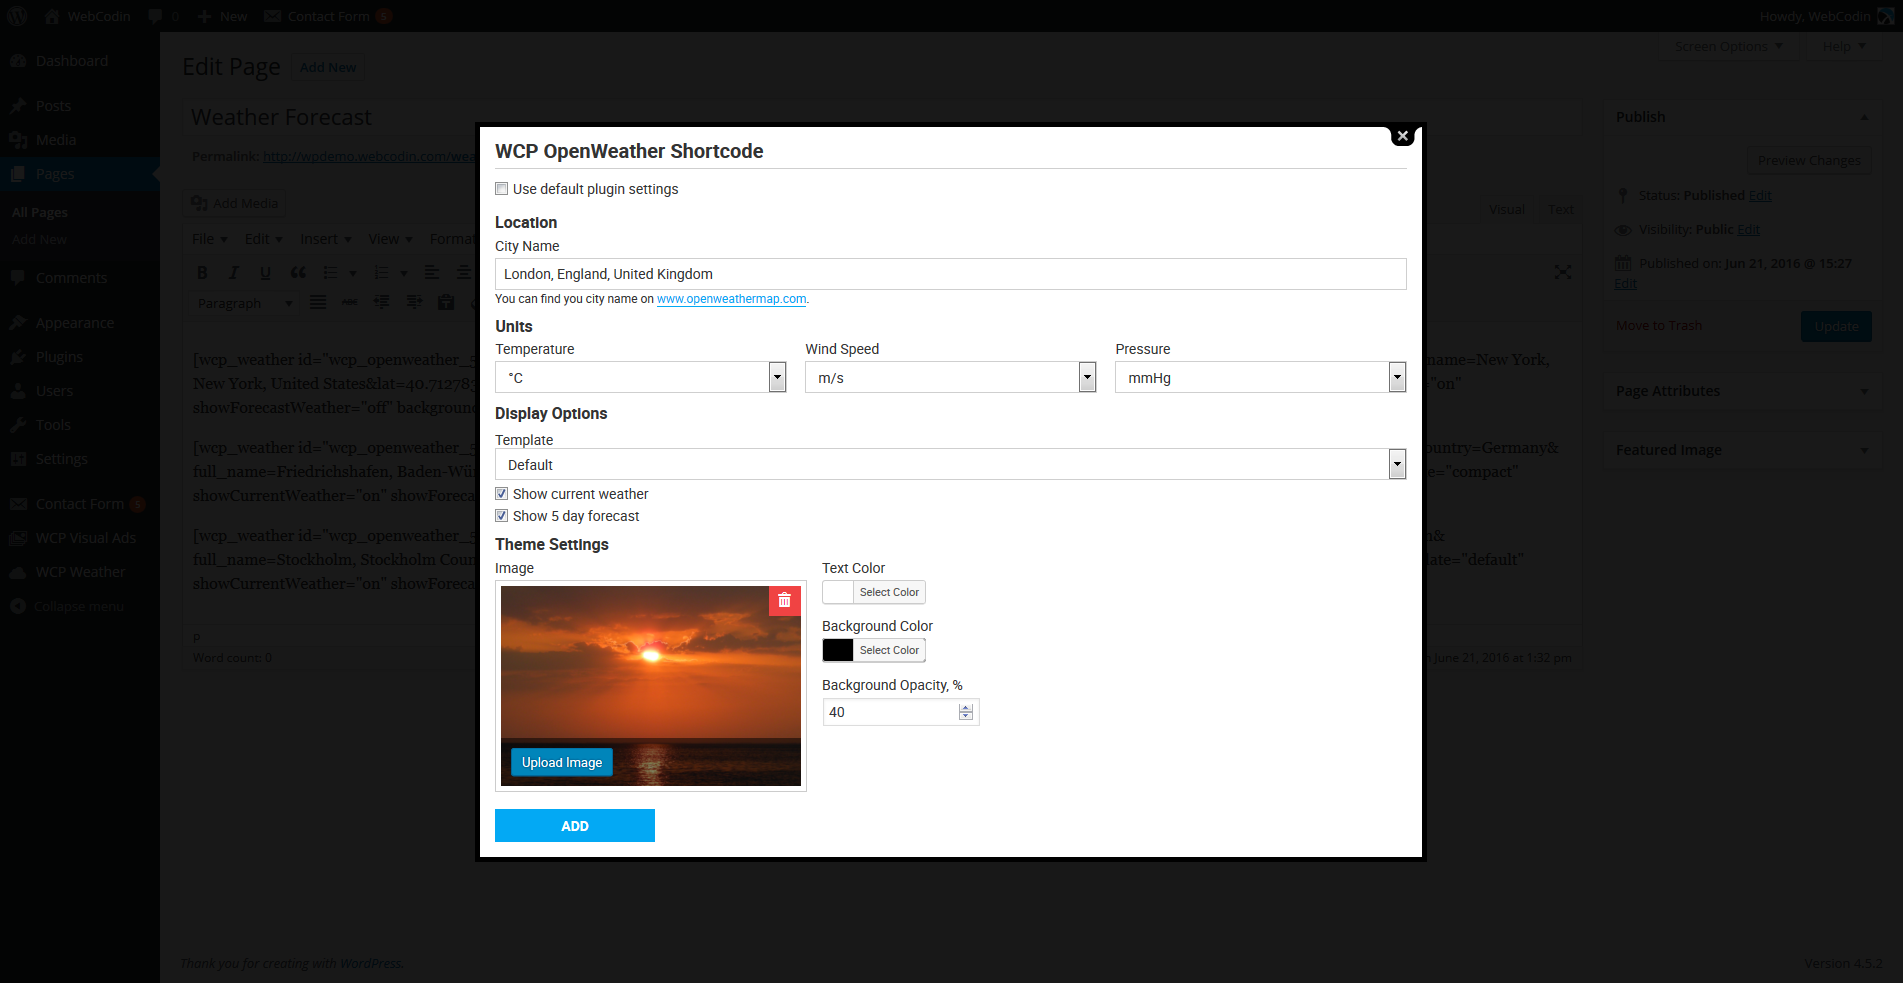Delete the uploaded sunset image with trash icon
This screenshot has height=983, width=1903.
tap(784, 600)
